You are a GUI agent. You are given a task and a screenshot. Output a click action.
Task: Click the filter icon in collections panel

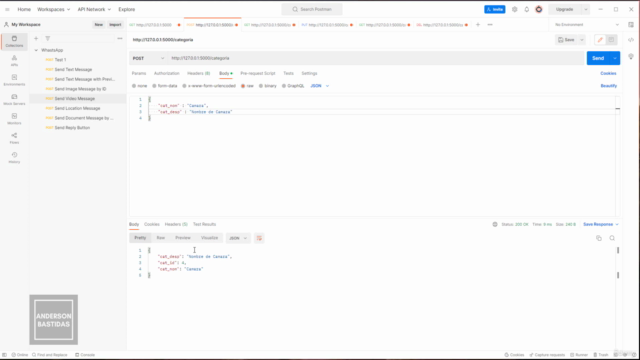point(48,38)
